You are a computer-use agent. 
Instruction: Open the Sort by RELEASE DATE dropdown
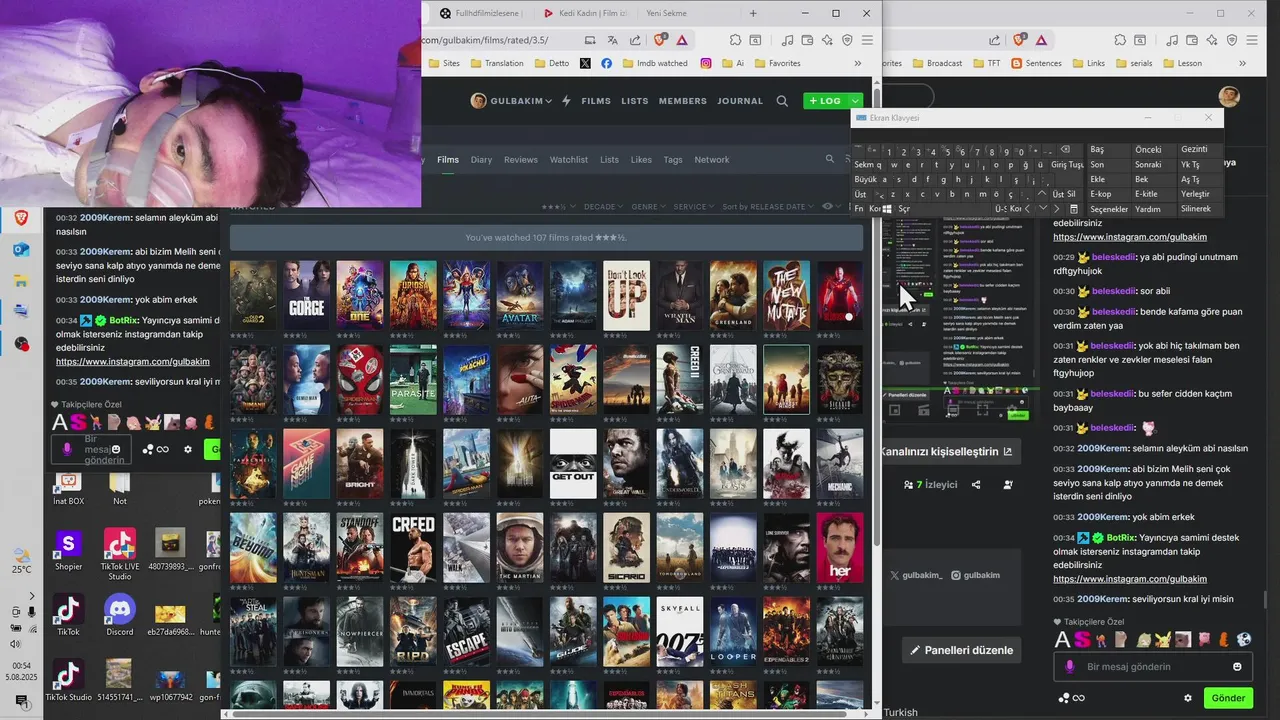(x=767, y=207)
